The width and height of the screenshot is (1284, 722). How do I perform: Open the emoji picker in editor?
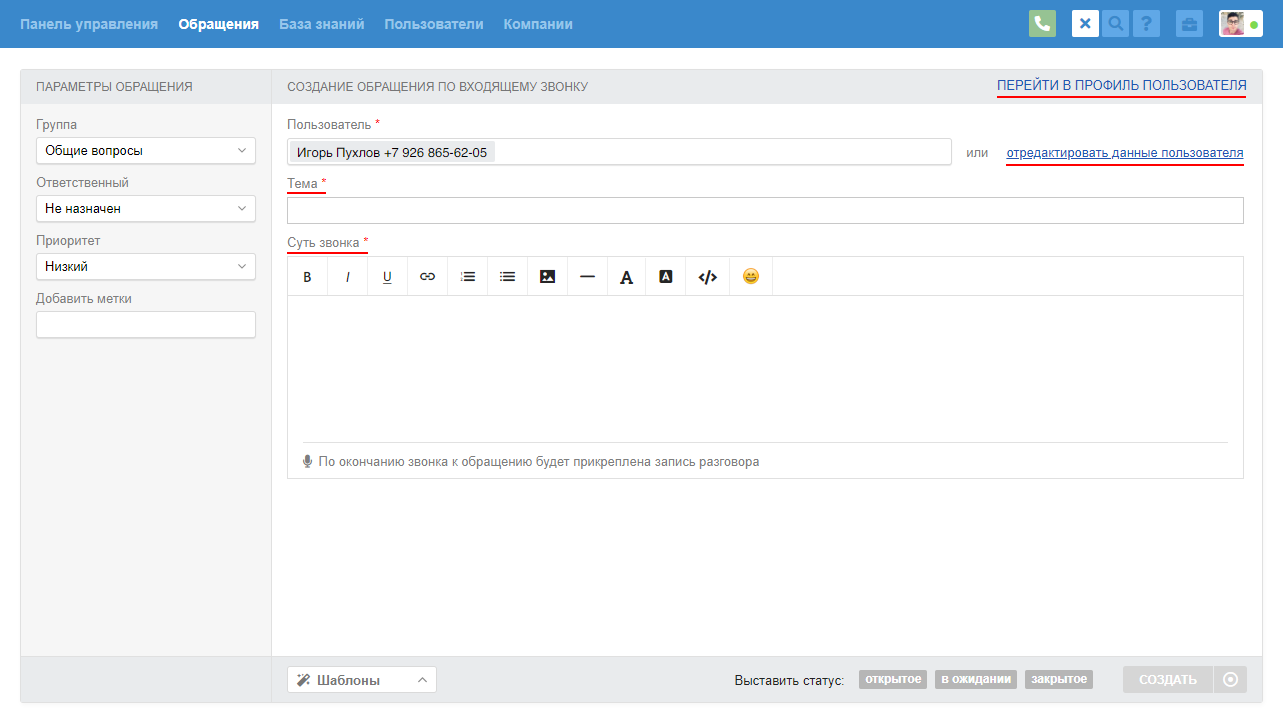(751, 277)
